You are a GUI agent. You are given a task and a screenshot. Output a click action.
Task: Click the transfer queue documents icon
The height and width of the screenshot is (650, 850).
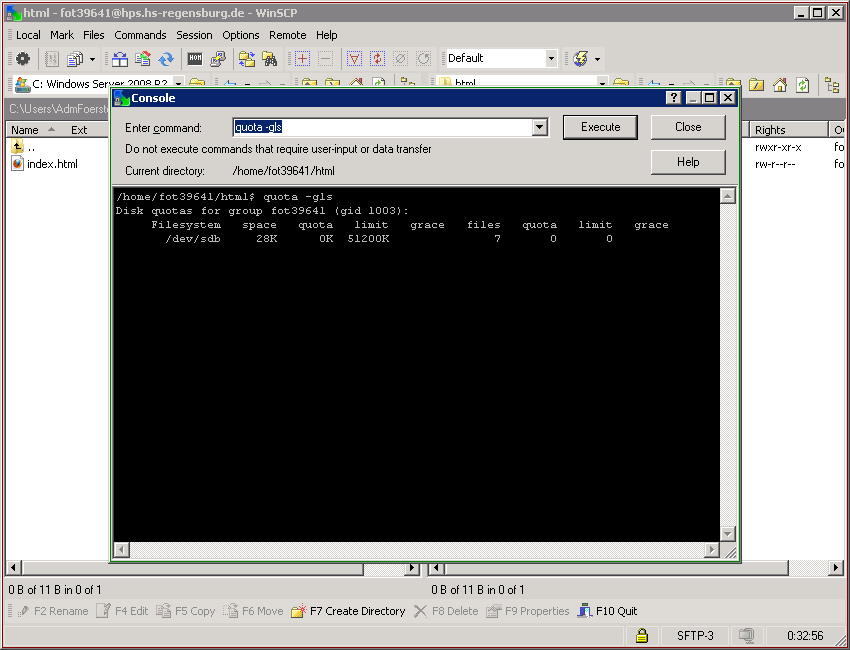point(75,59)
